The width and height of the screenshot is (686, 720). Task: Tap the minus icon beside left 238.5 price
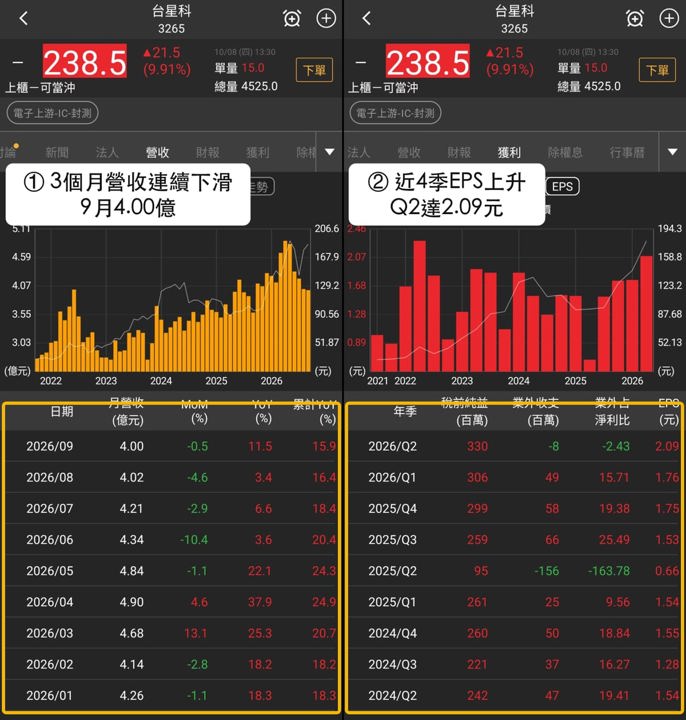pyautogui.click(x=17, y=62)
